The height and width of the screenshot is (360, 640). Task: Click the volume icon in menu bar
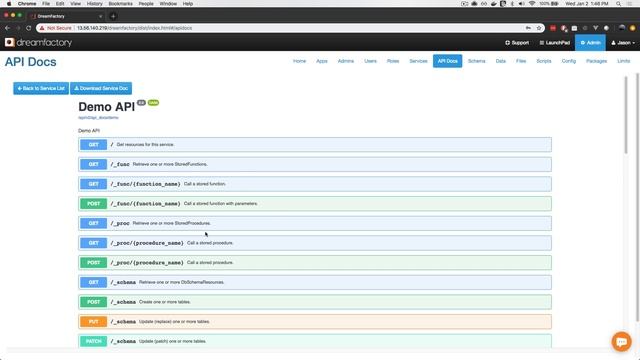click(521, 4)
